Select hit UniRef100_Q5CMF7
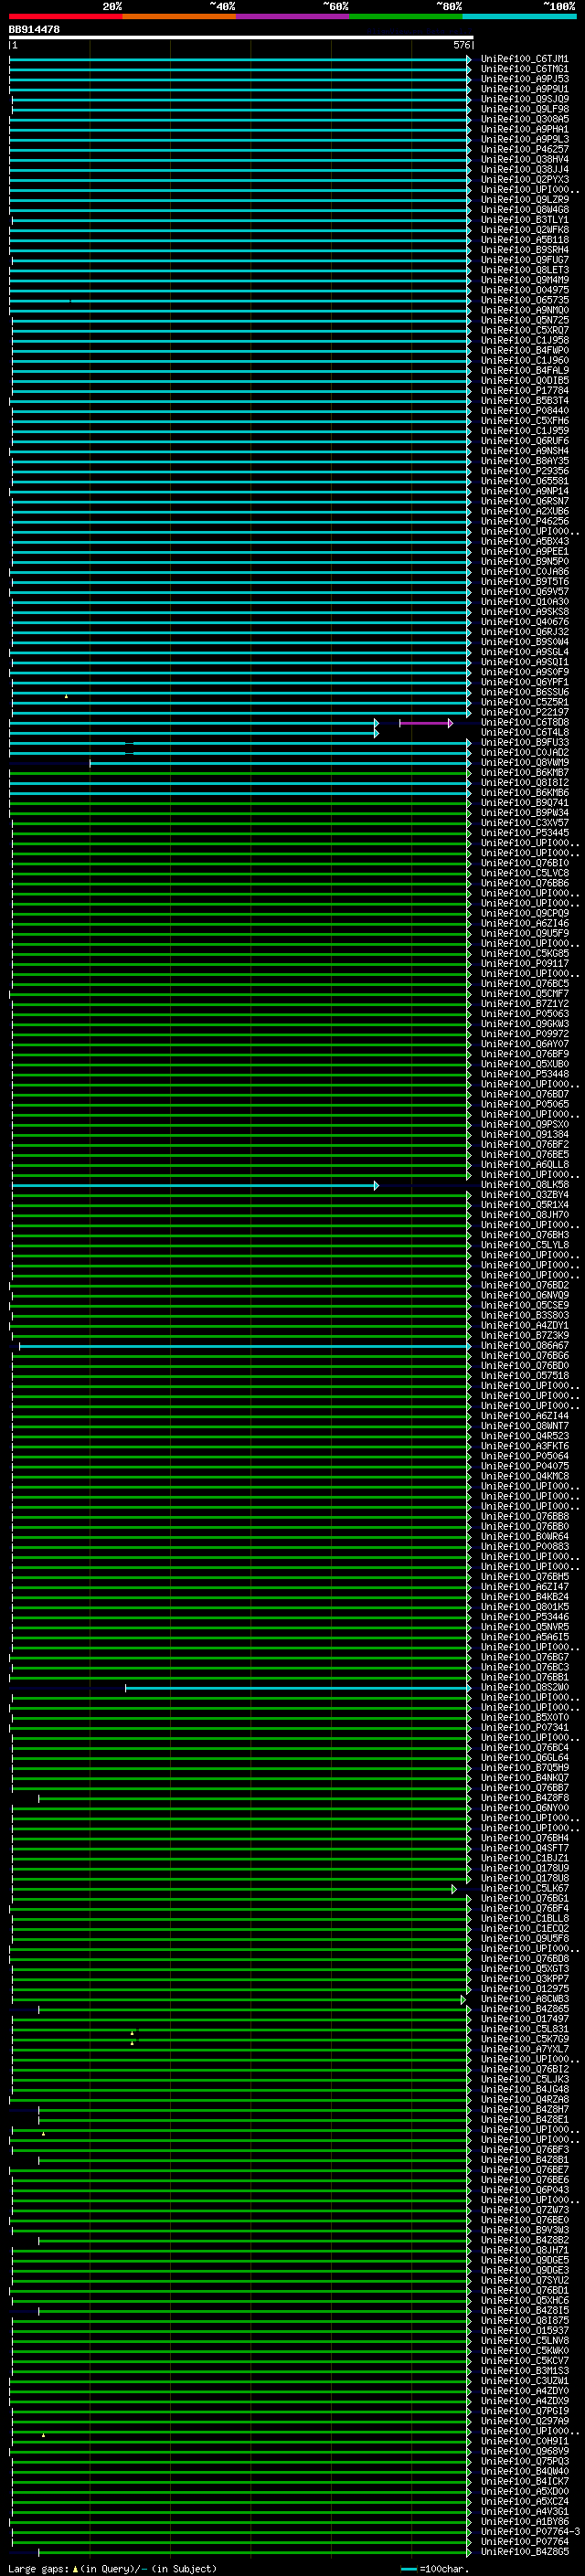 [x=525, y=993]
